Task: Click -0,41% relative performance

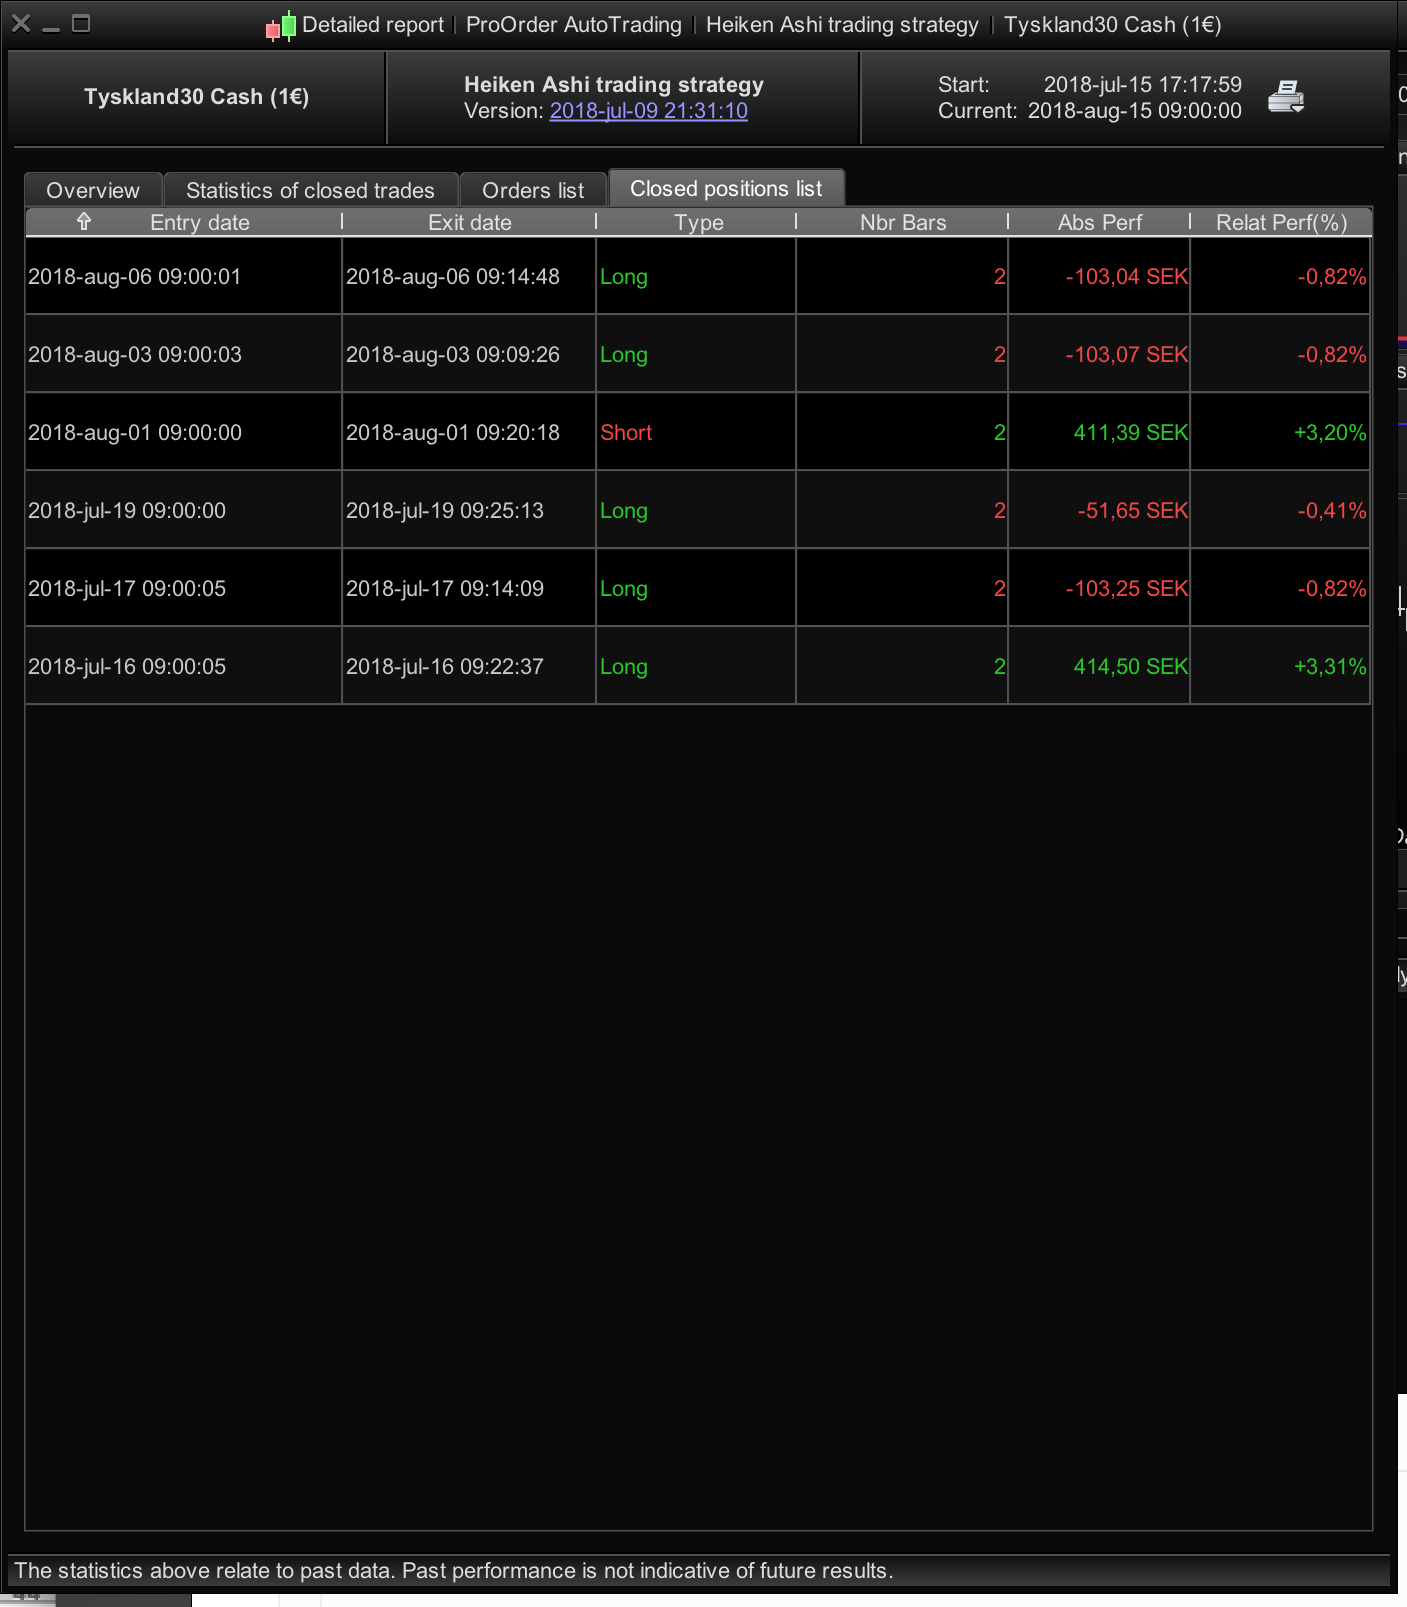Action: (x=1332, y=511)
